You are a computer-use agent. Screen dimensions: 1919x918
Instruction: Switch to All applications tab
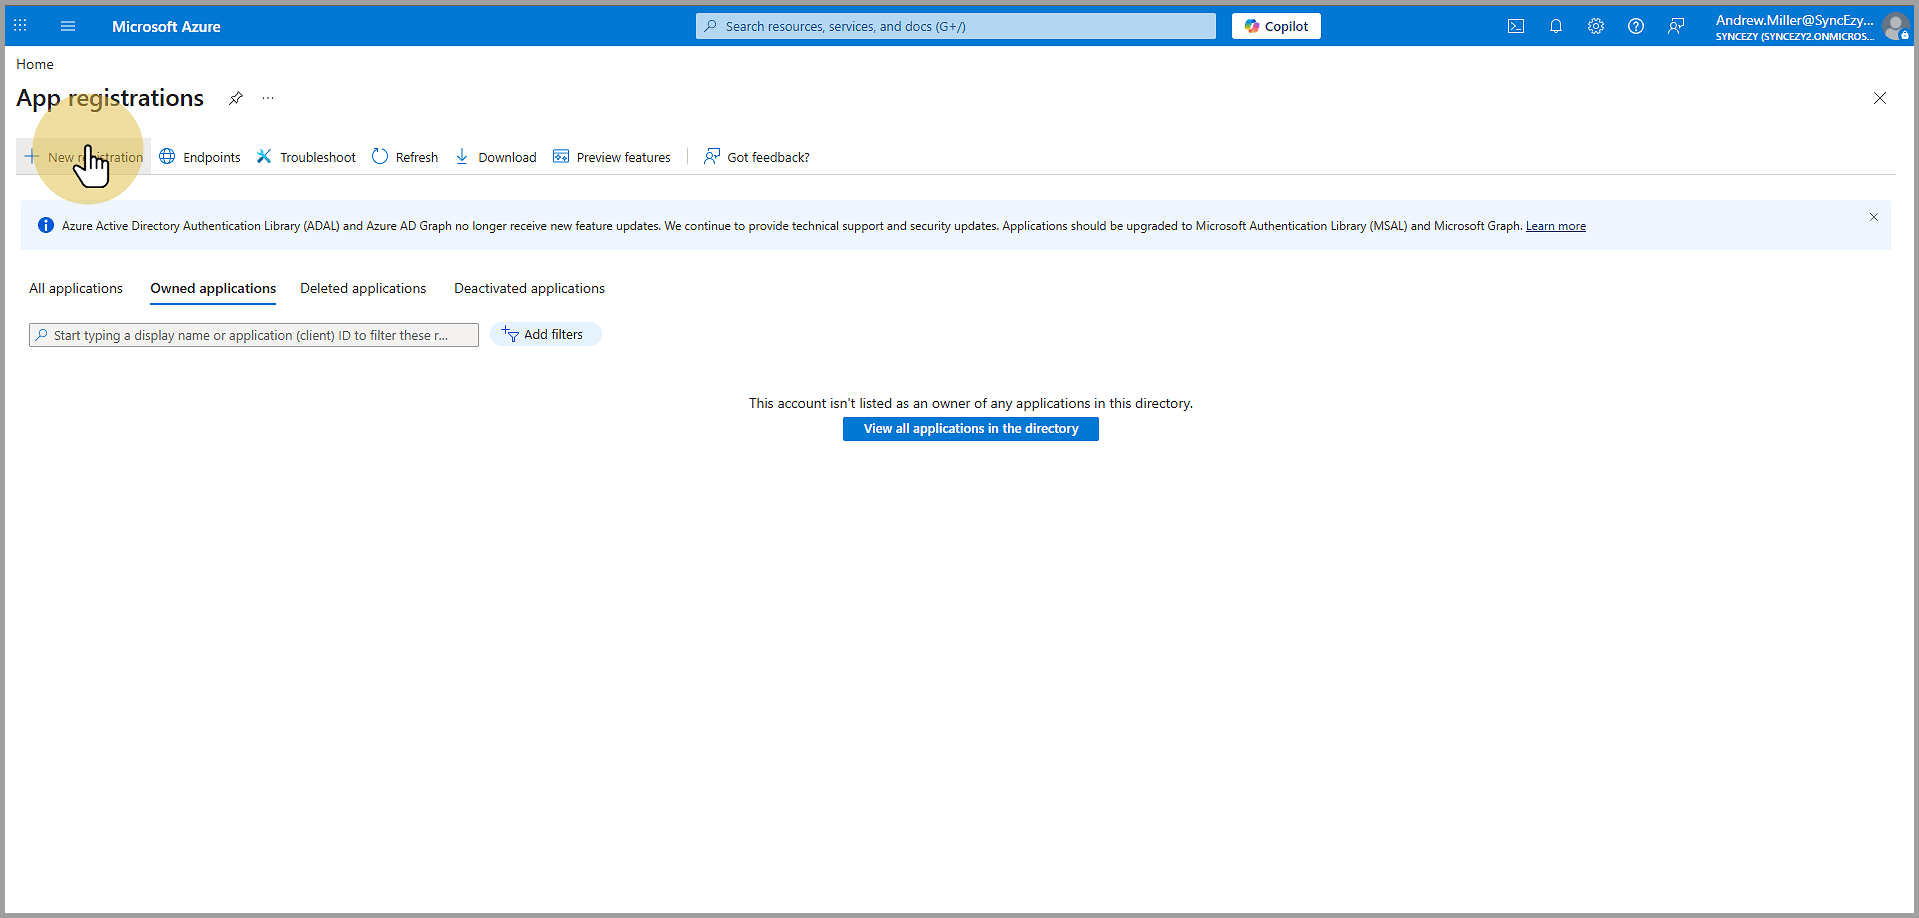[76, 288]
